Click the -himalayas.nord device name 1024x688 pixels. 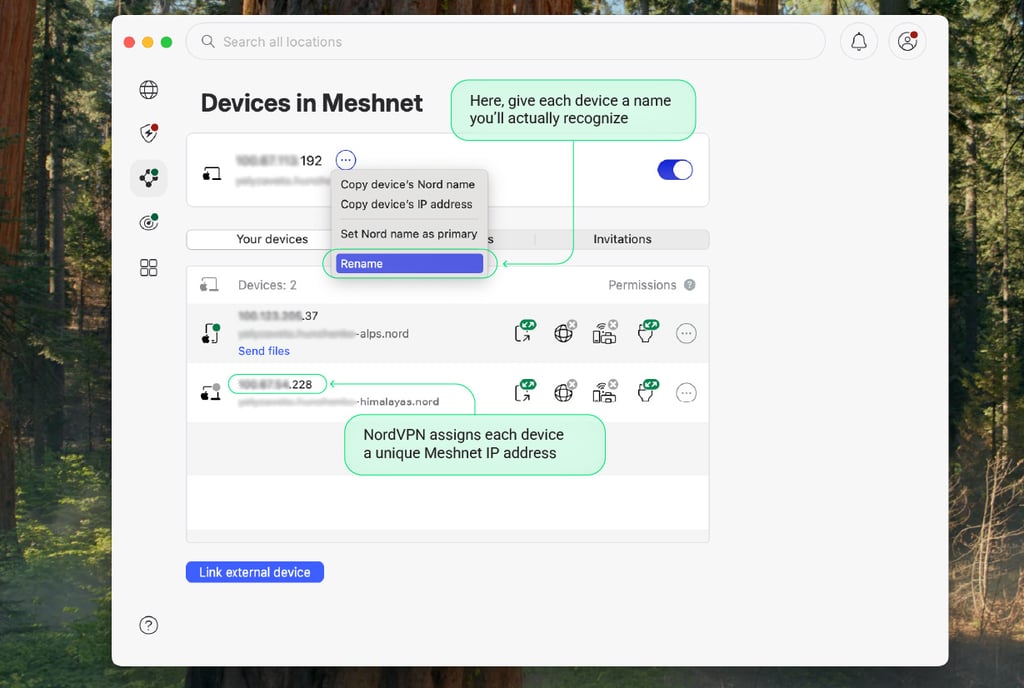coord(338,402)
